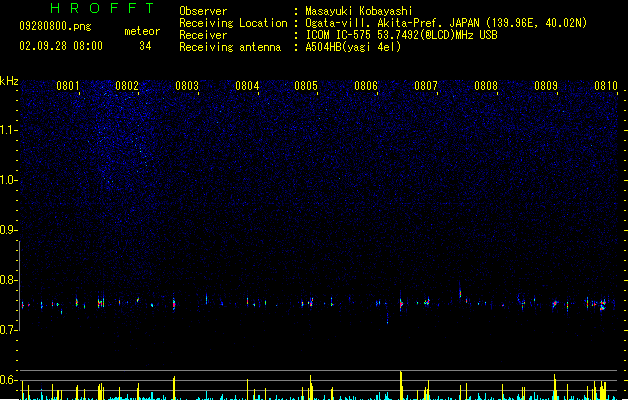This screenshot has height=400, width=629.
Task: Click the 1.0 kHz axis label
Action: tap(9, 180)
